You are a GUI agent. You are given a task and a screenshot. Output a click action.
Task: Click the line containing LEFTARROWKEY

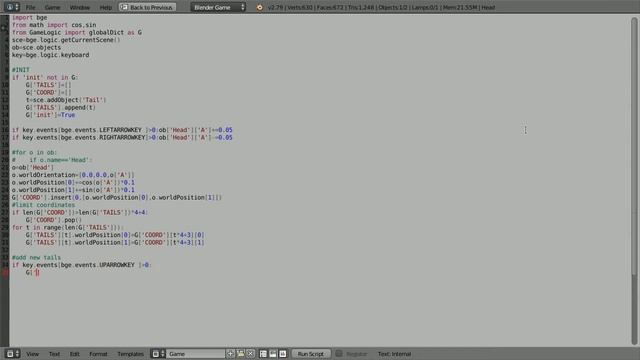click(122, 130)
